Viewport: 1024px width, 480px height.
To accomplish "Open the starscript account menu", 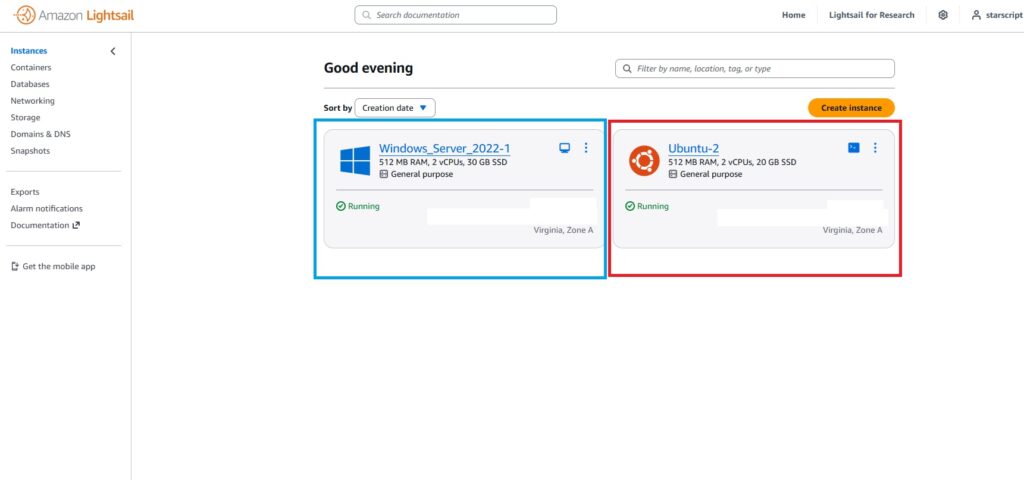I will tap(996, 15).
